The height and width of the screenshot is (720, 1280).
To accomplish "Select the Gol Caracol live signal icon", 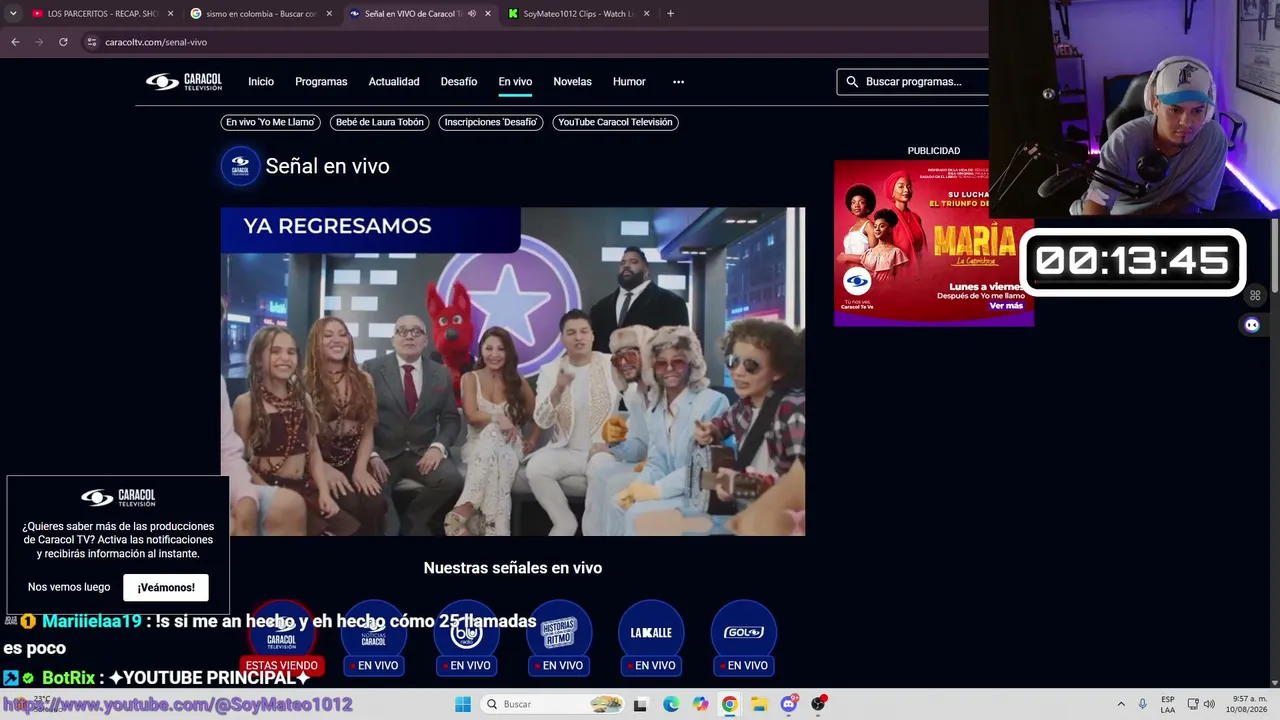I will pyautogui.click(x=743, y=632).
